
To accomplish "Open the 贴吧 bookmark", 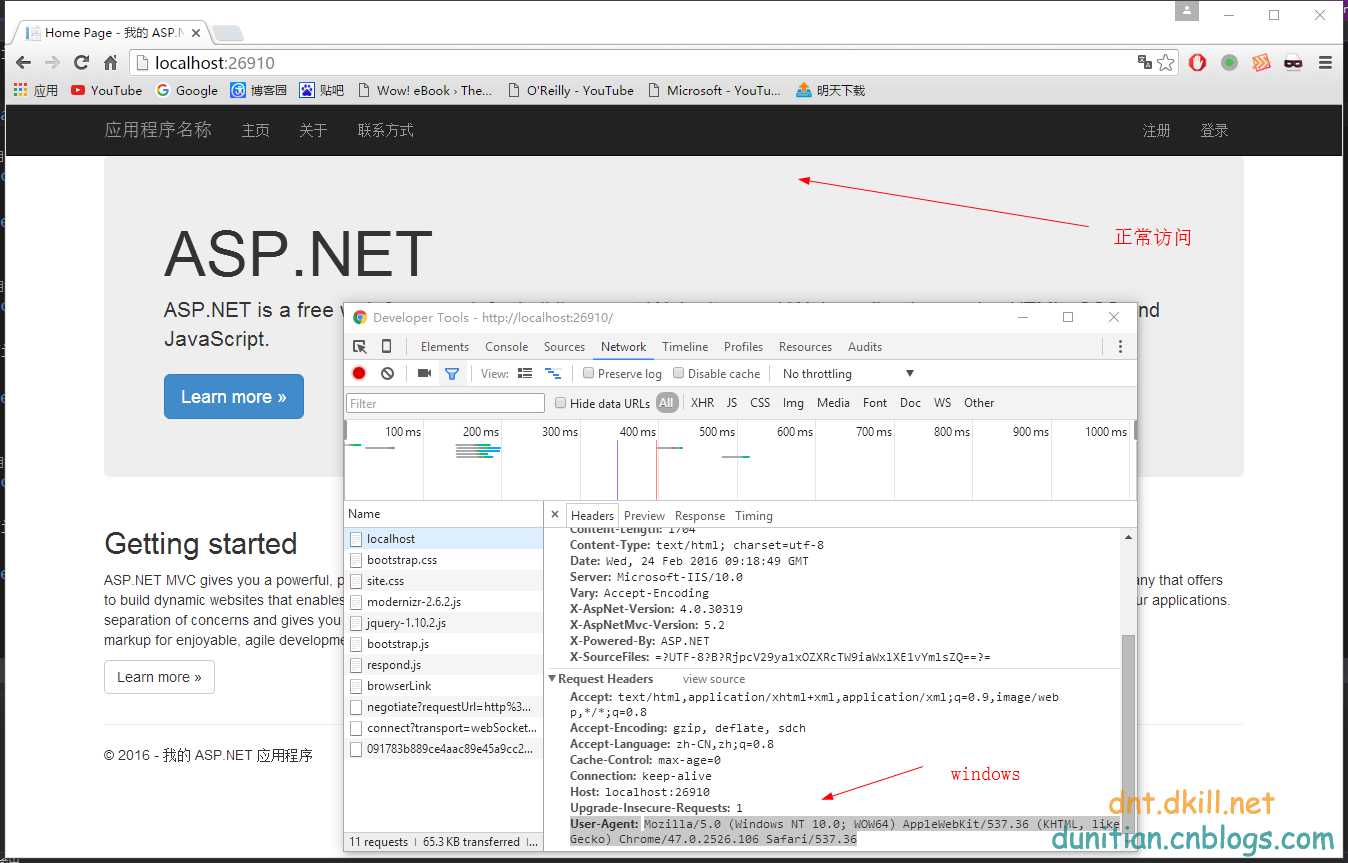I will coord(321,90).
